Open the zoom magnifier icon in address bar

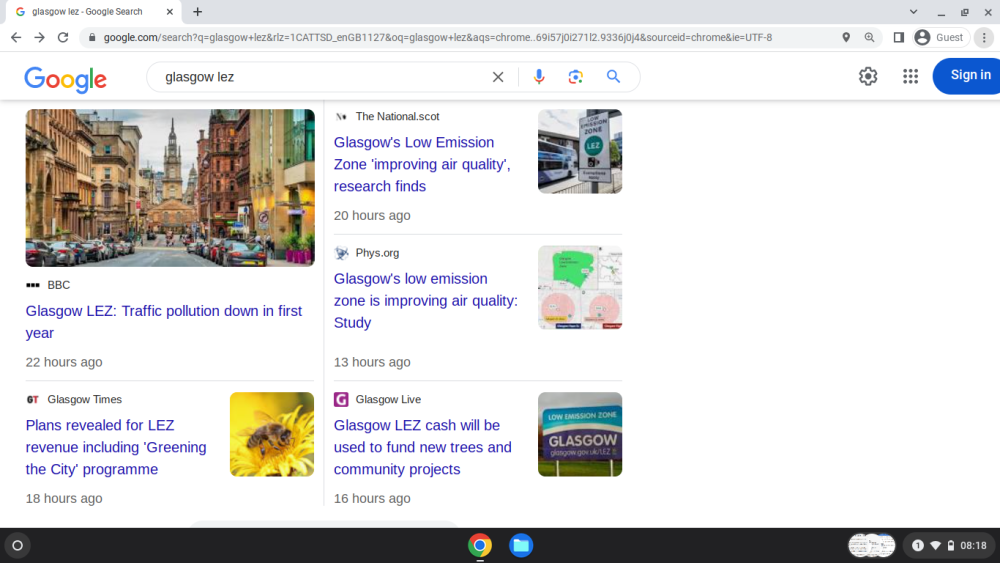pos(869,38)
